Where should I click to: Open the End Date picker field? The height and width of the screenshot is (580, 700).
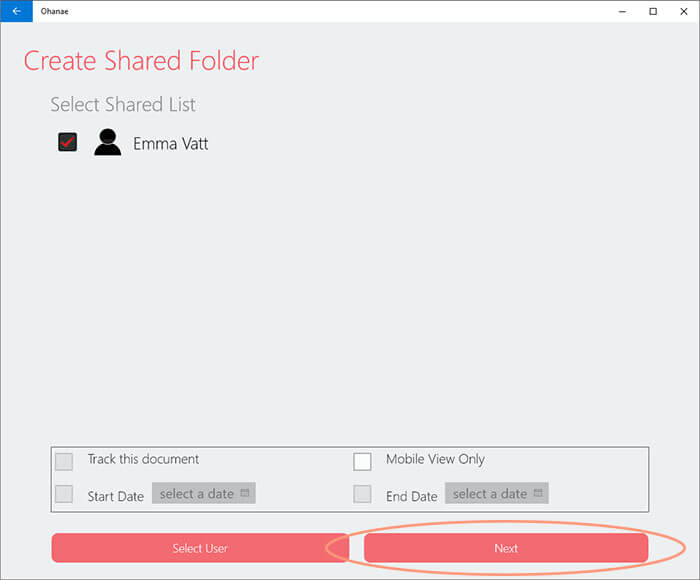497,493
